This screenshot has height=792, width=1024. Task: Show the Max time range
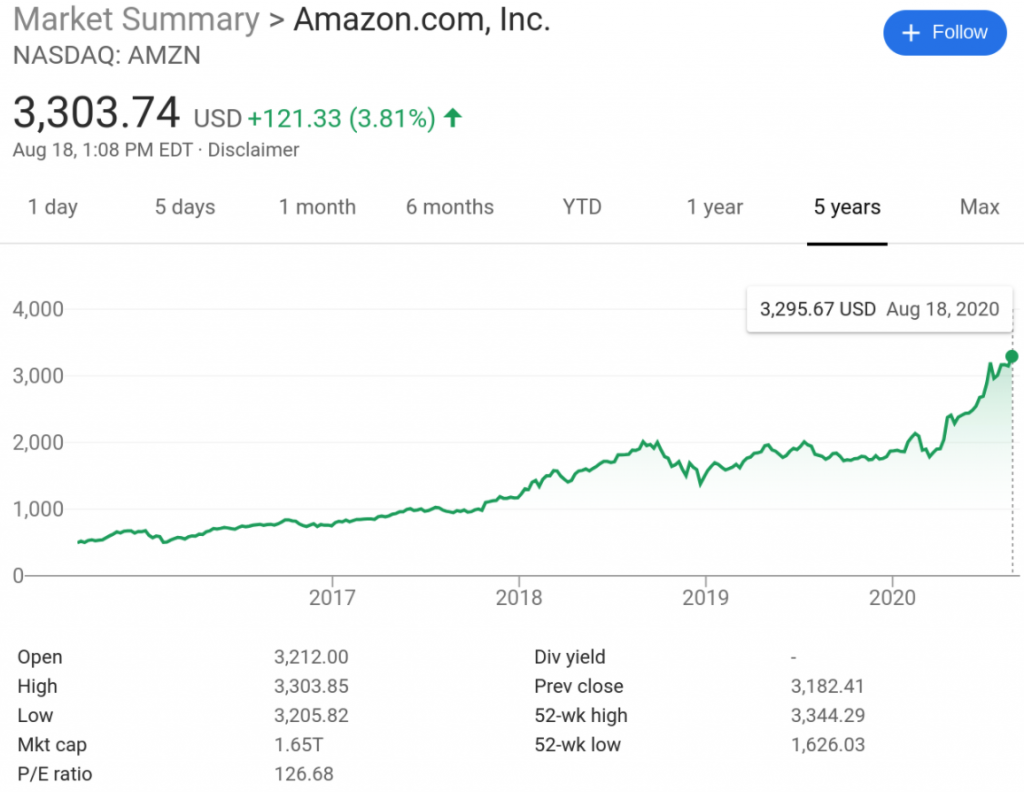click(979, 207)
